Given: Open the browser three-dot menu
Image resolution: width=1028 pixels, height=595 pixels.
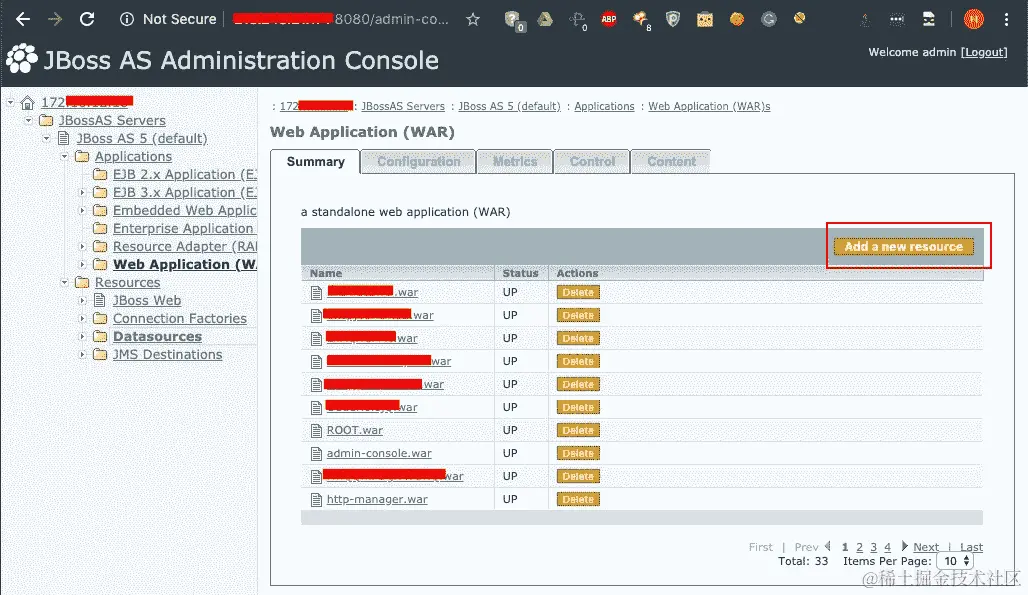Looking at the screenshot, I should pos(1006,20).
